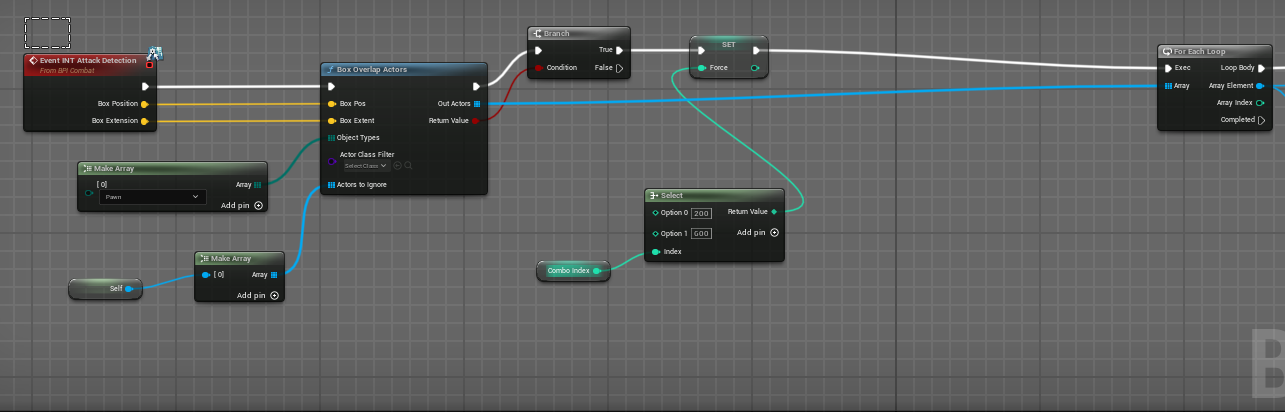This screenshot has width=1285, height=412.
Task: Click Add pin on the Self Make Array node
Action: 258,296
